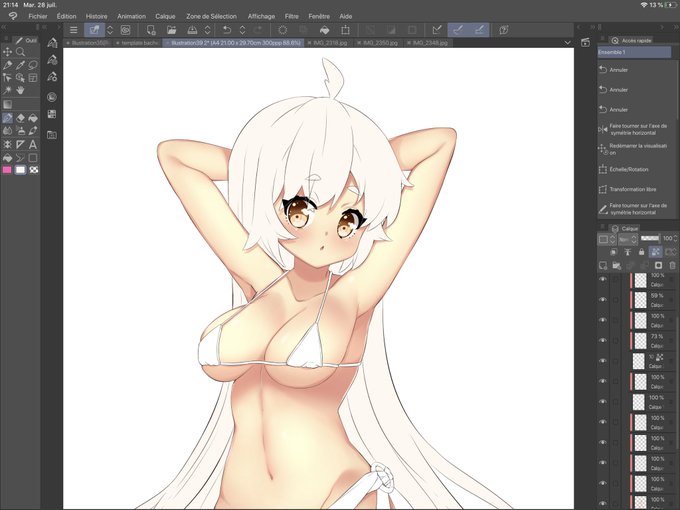Select the Zoom magnifier tool
Image resolution: width=680 pixels, height=510 pixels.
coord(20,52)
